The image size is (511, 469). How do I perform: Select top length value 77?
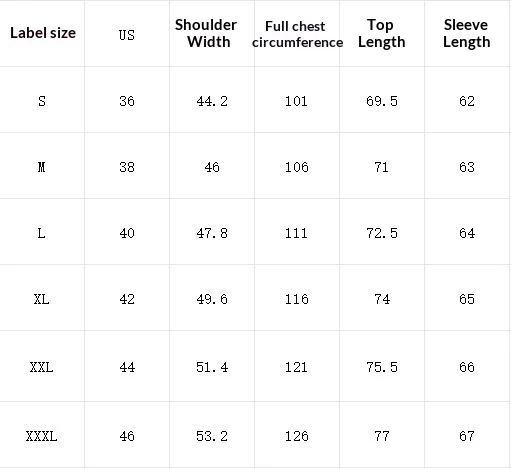382,436
